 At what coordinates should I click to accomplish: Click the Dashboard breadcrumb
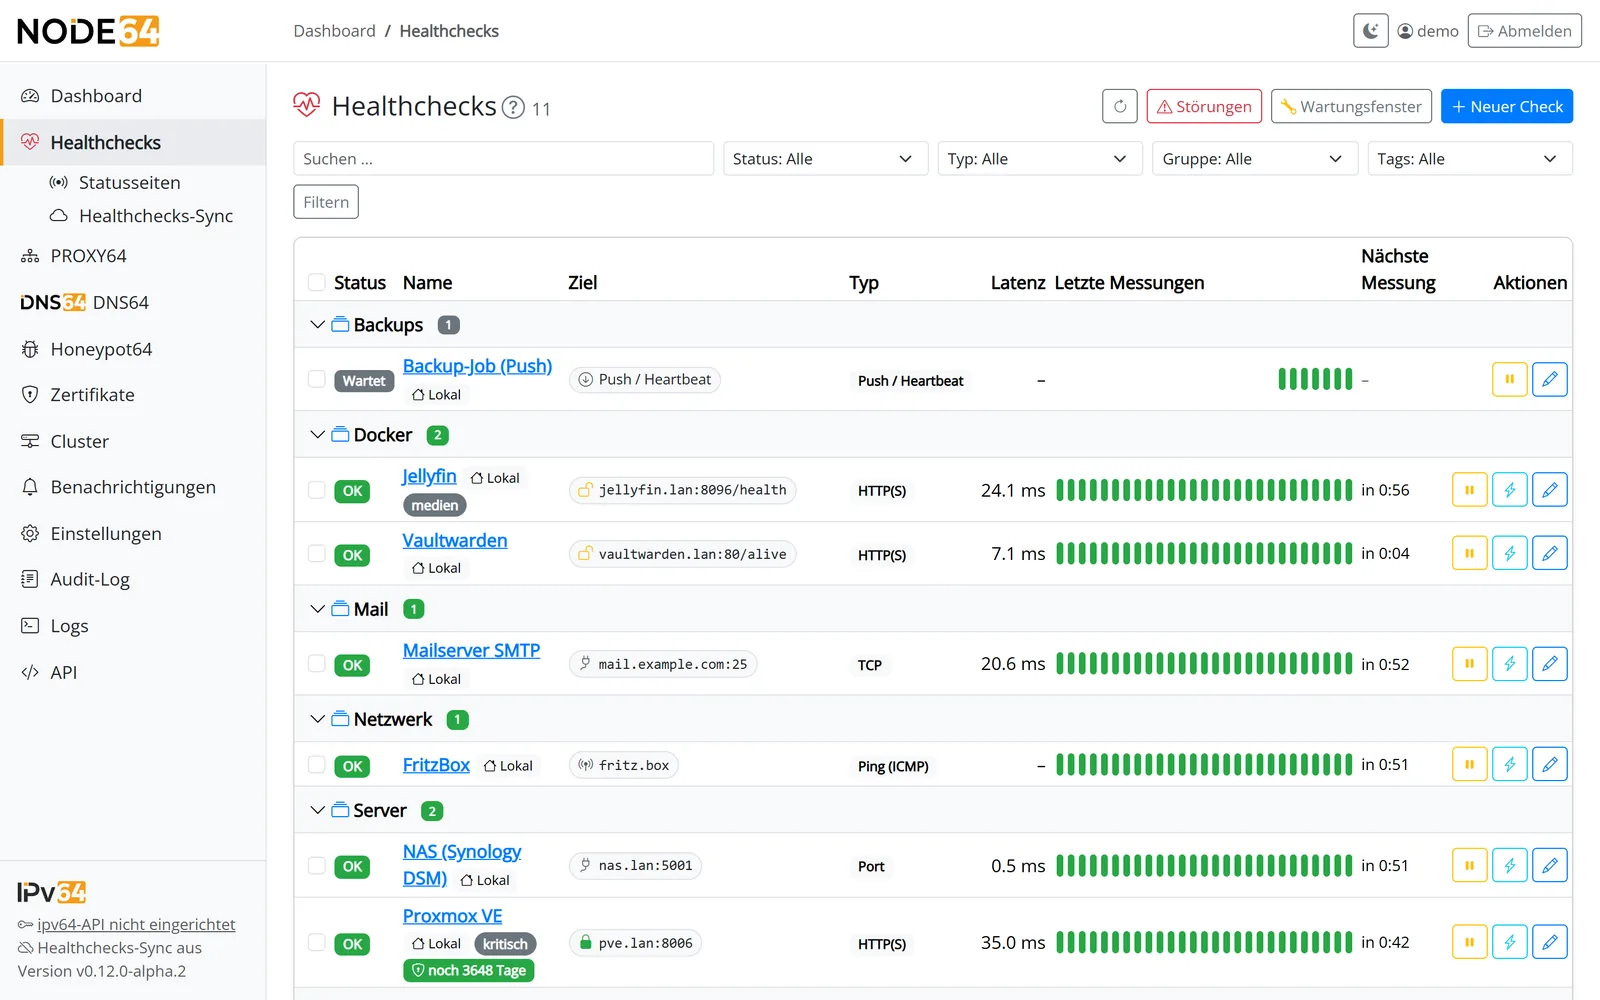coord(334,31)
